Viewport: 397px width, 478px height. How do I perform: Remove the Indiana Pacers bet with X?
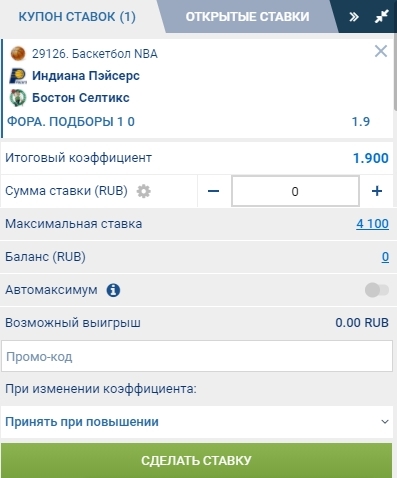click(381, 51)
